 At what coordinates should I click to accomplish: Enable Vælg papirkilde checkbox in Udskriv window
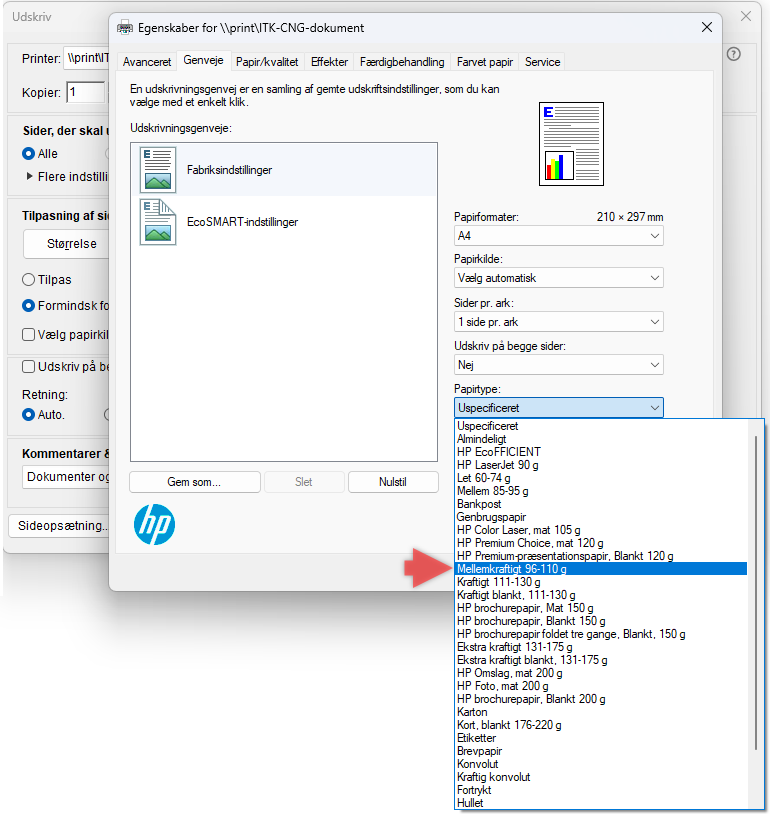29,334
